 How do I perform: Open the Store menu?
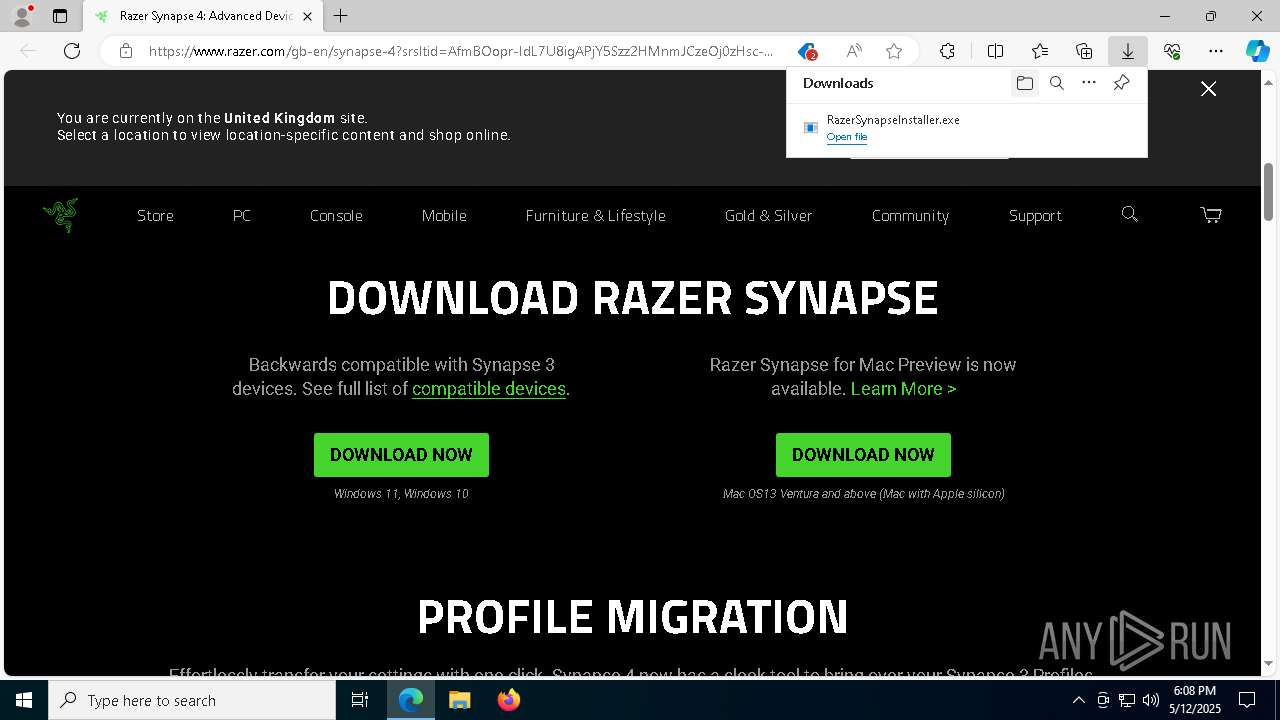coord(155,215)
